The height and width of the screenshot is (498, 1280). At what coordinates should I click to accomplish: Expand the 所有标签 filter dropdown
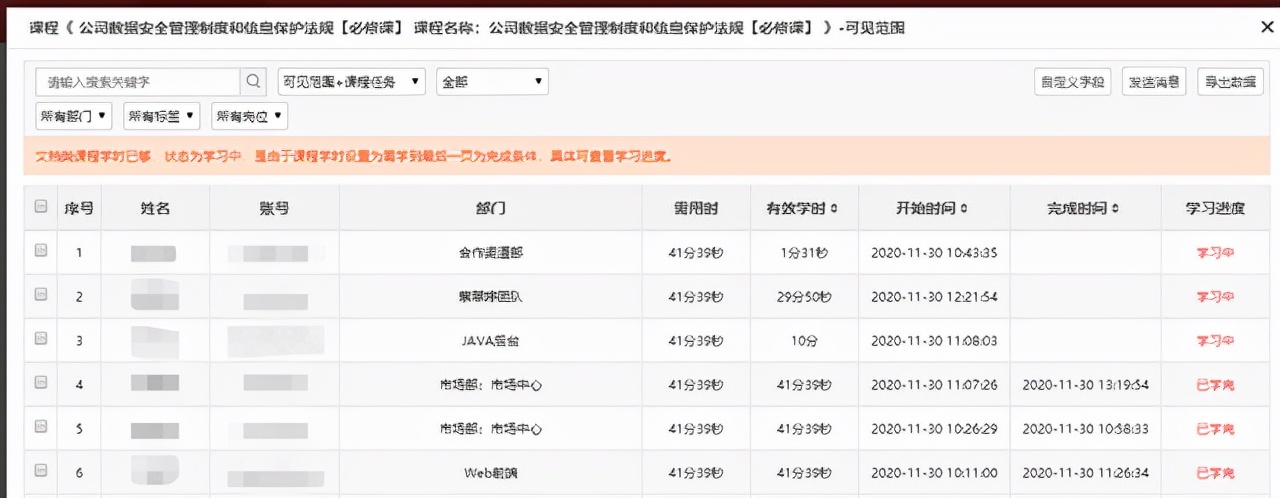(x=162, y=116)
